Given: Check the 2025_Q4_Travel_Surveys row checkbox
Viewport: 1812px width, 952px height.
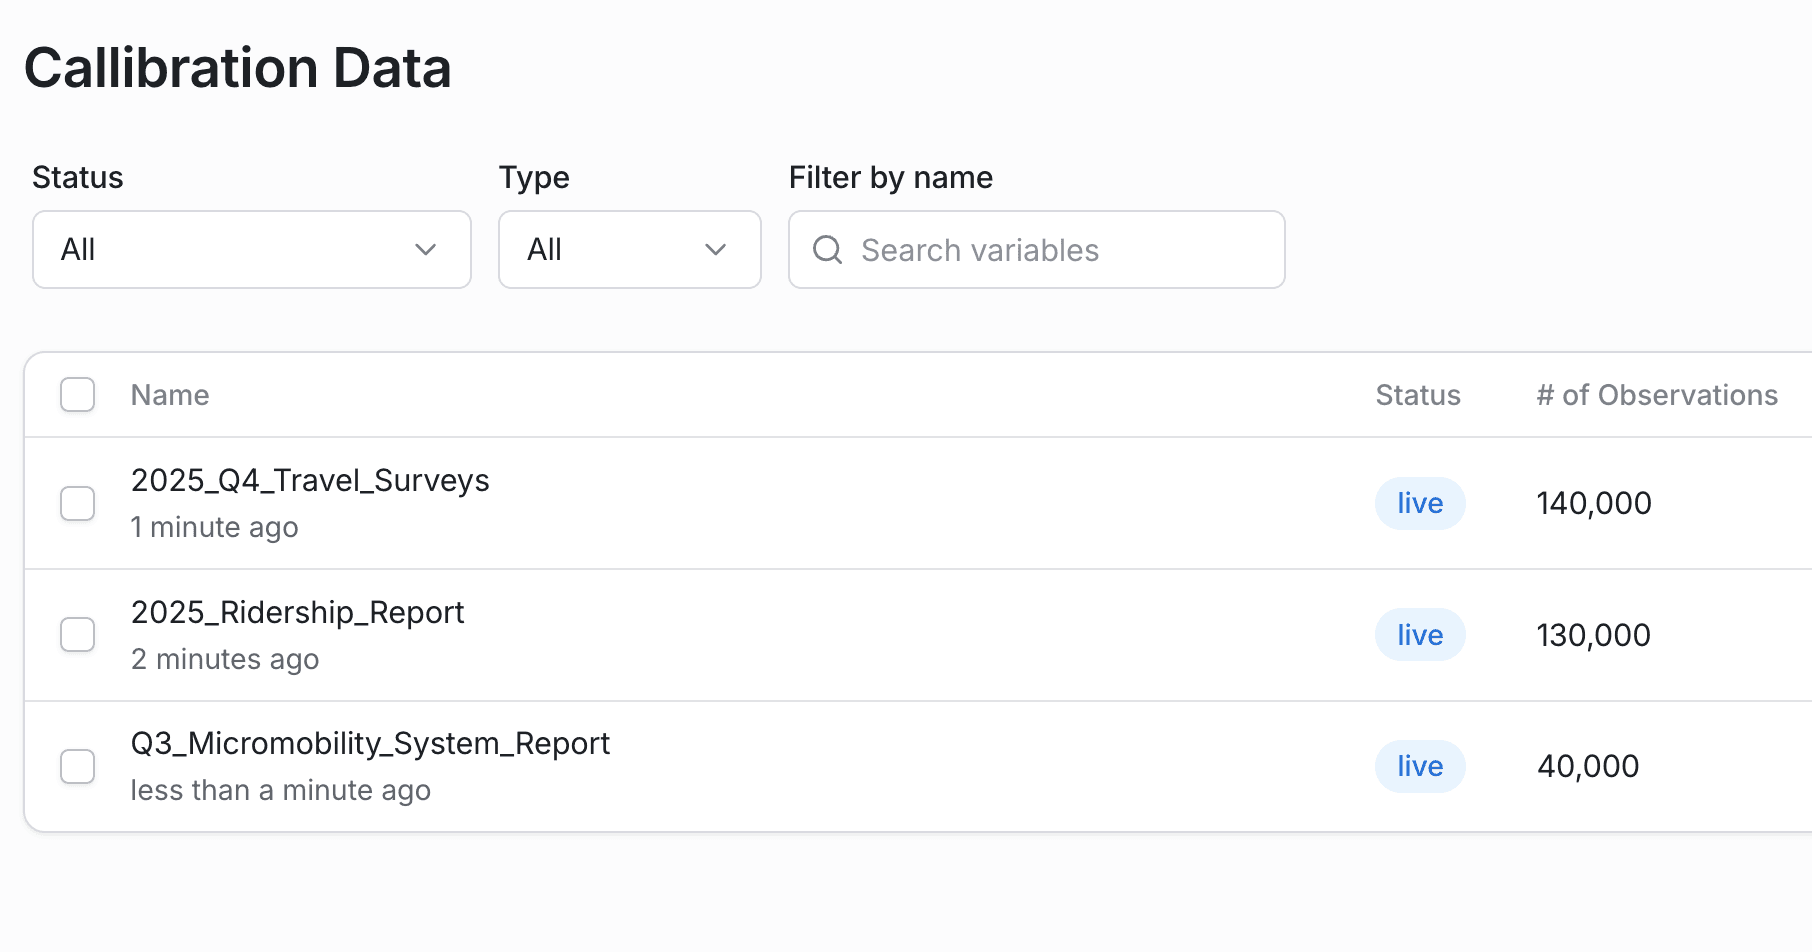Looking at the screenshot, I should 78,503.
